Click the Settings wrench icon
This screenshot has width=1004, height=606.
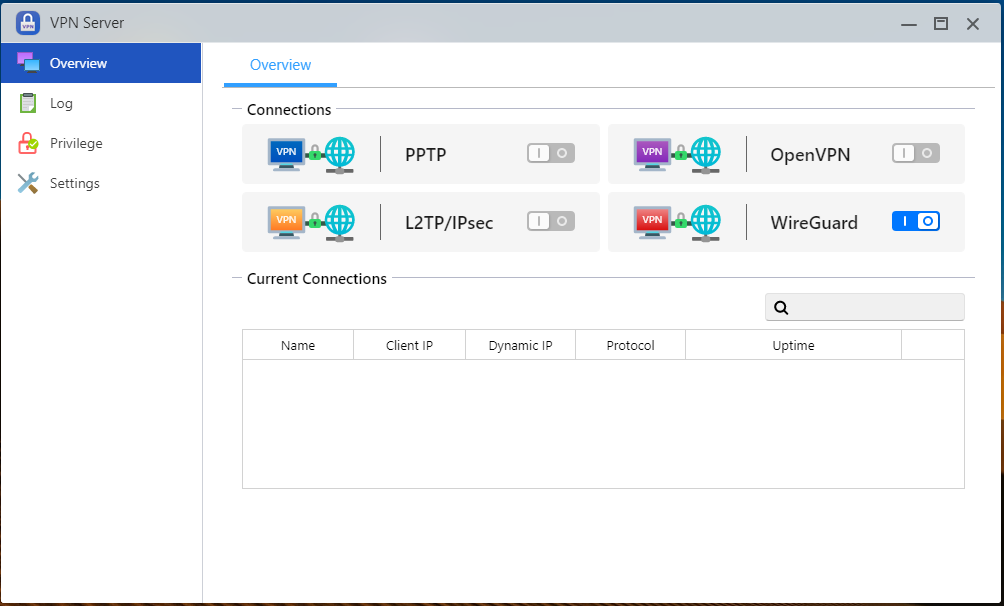(x=28, y=183)
